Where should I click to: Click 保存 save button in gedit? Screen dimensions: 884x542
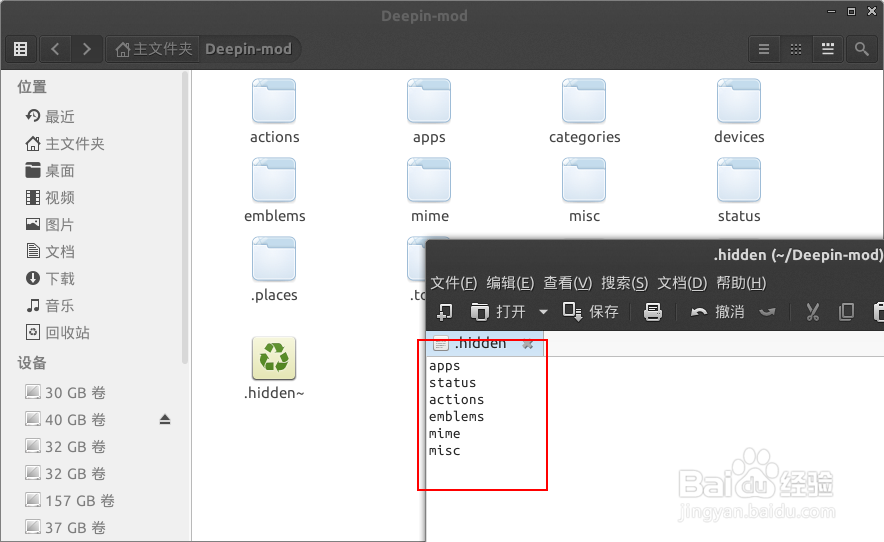pyautogui.click(x=590, y=311)
